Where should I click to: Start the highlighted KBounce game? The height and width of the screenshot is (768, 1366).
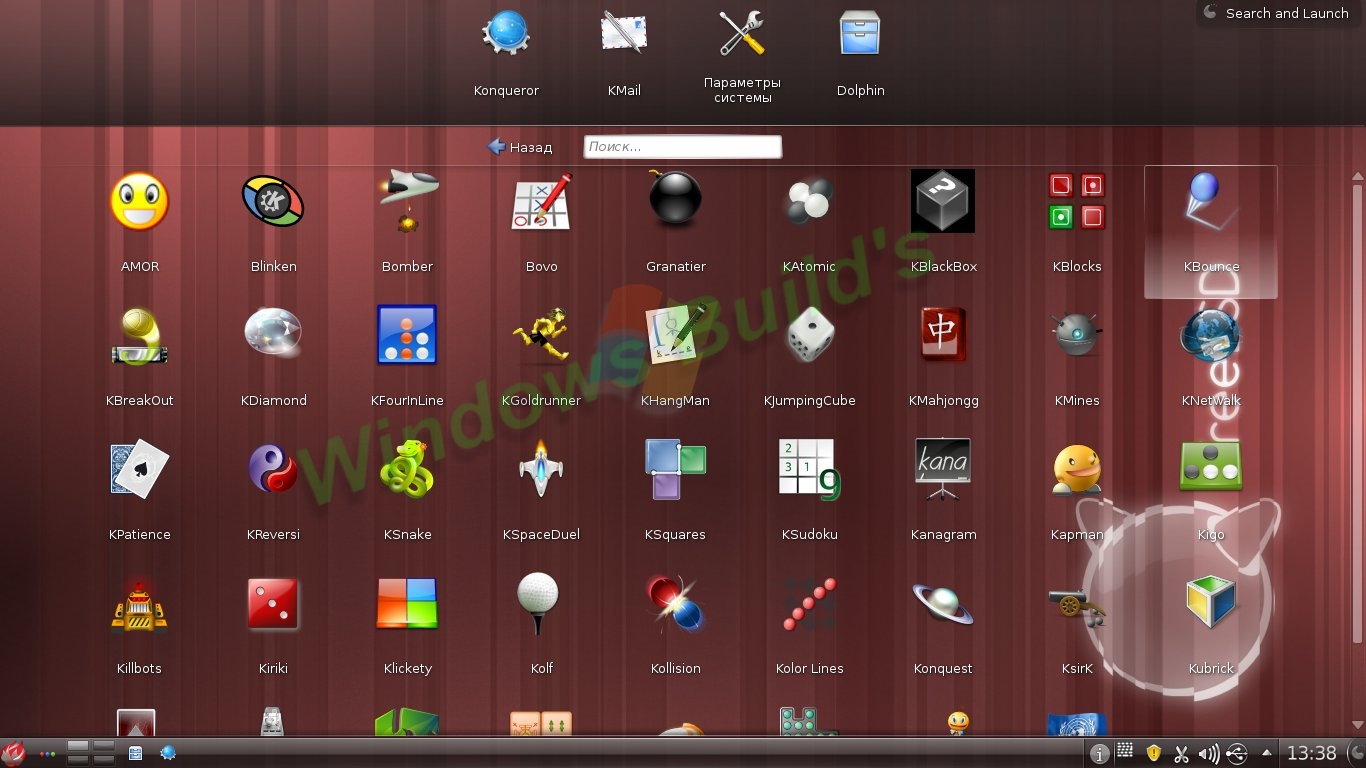(1211, 232)
